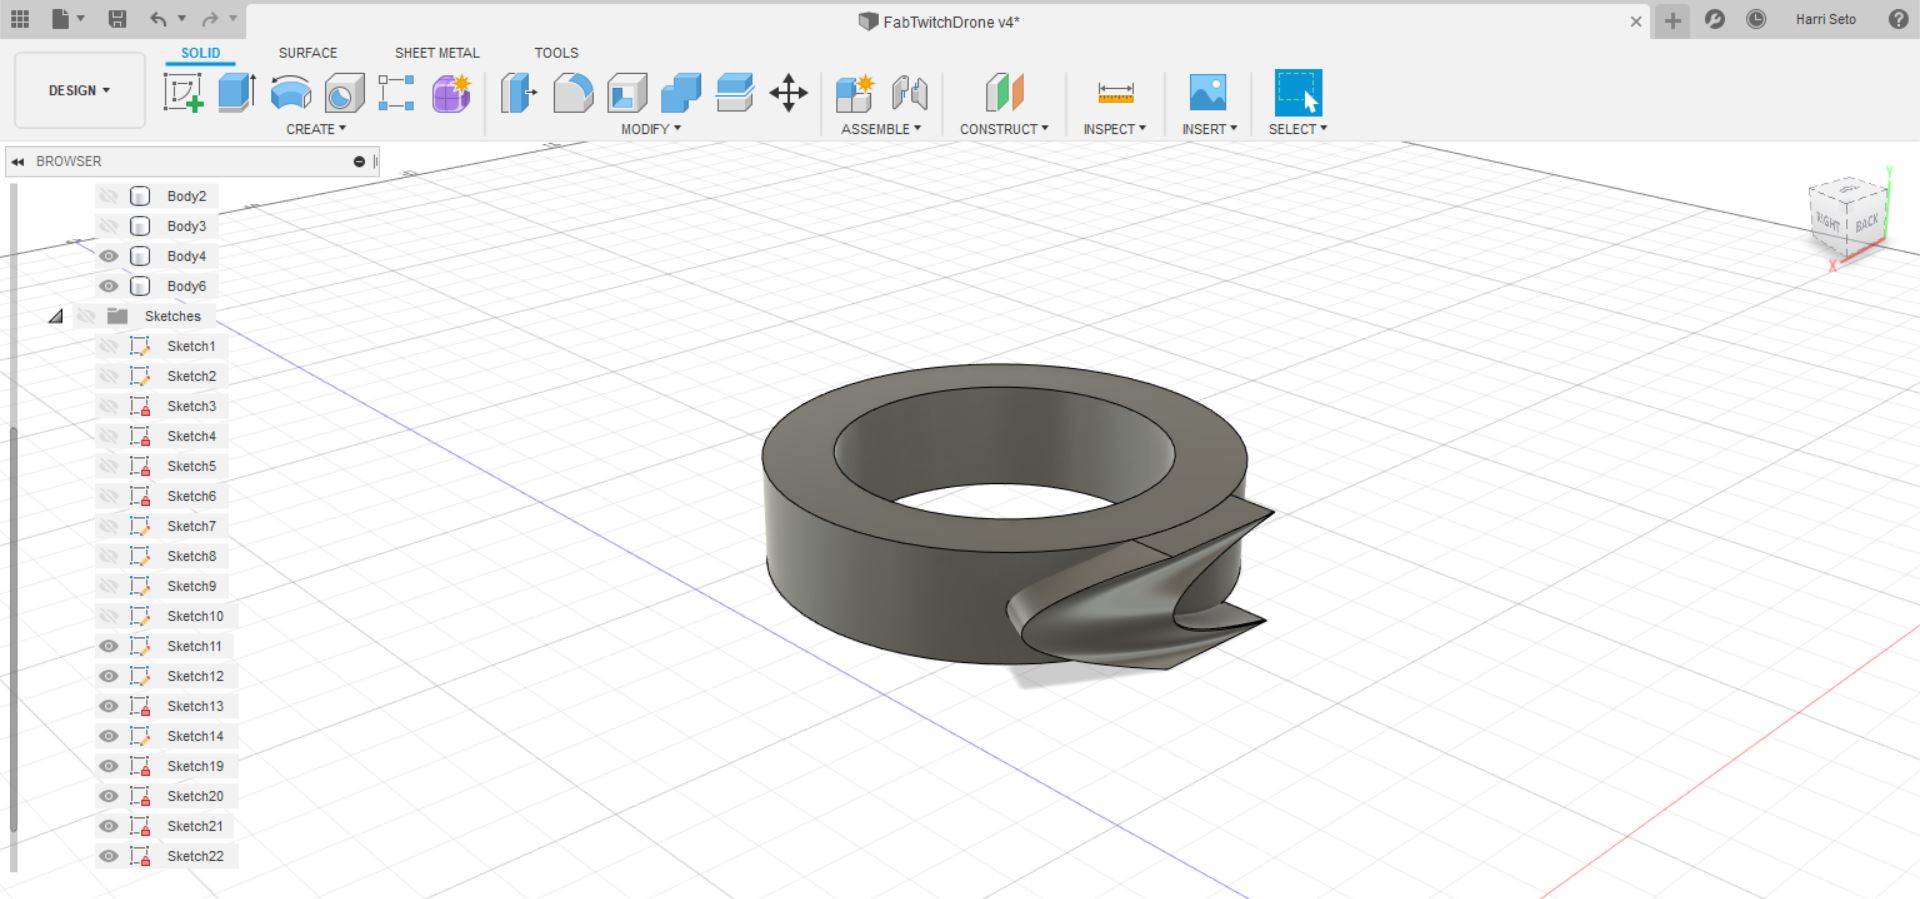
Task: Select the Revolve tool
Action: [291, 93]
